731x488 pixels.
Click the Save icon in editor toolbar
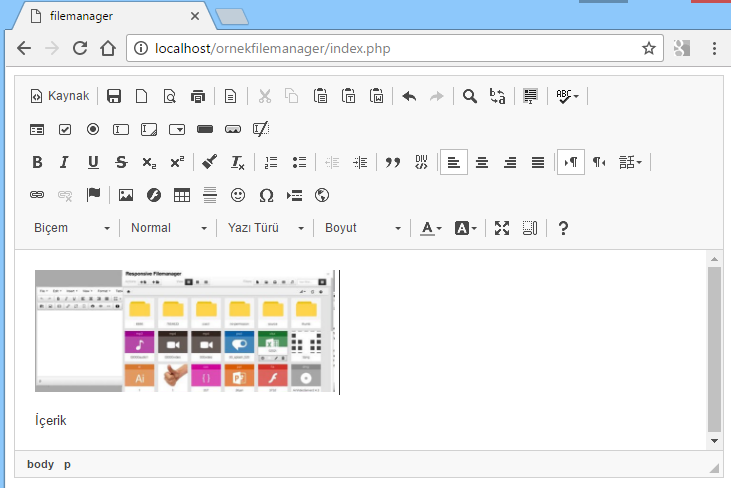point(114,96)
